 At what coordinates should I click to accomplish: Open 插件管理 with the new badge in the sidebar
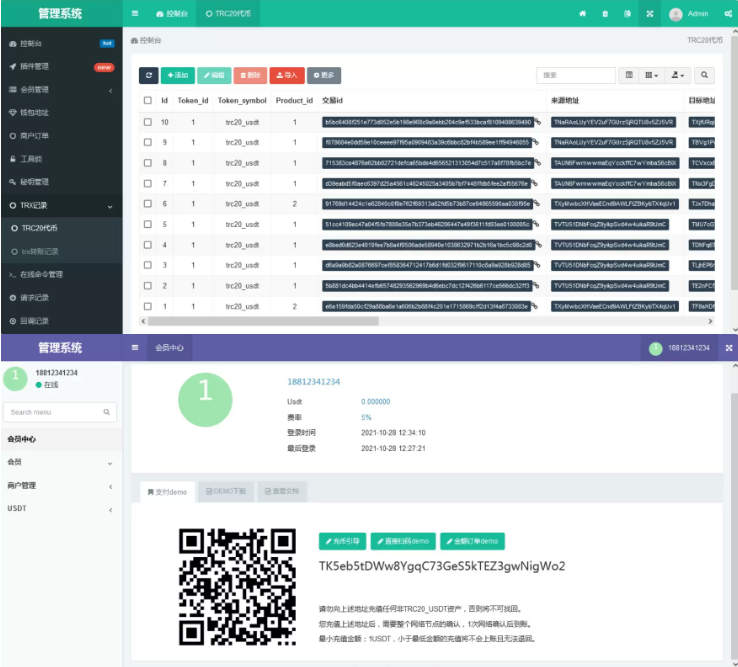61,66
